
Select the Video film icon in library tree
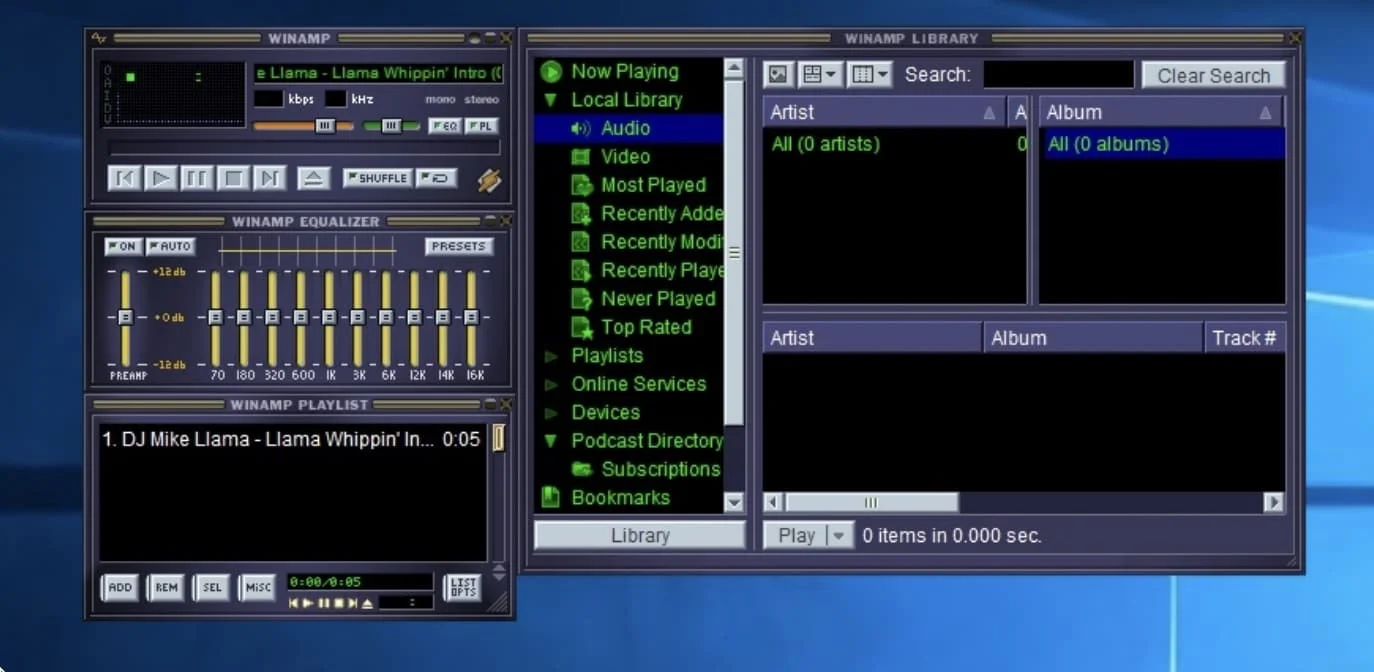click(x=581, y=157)
